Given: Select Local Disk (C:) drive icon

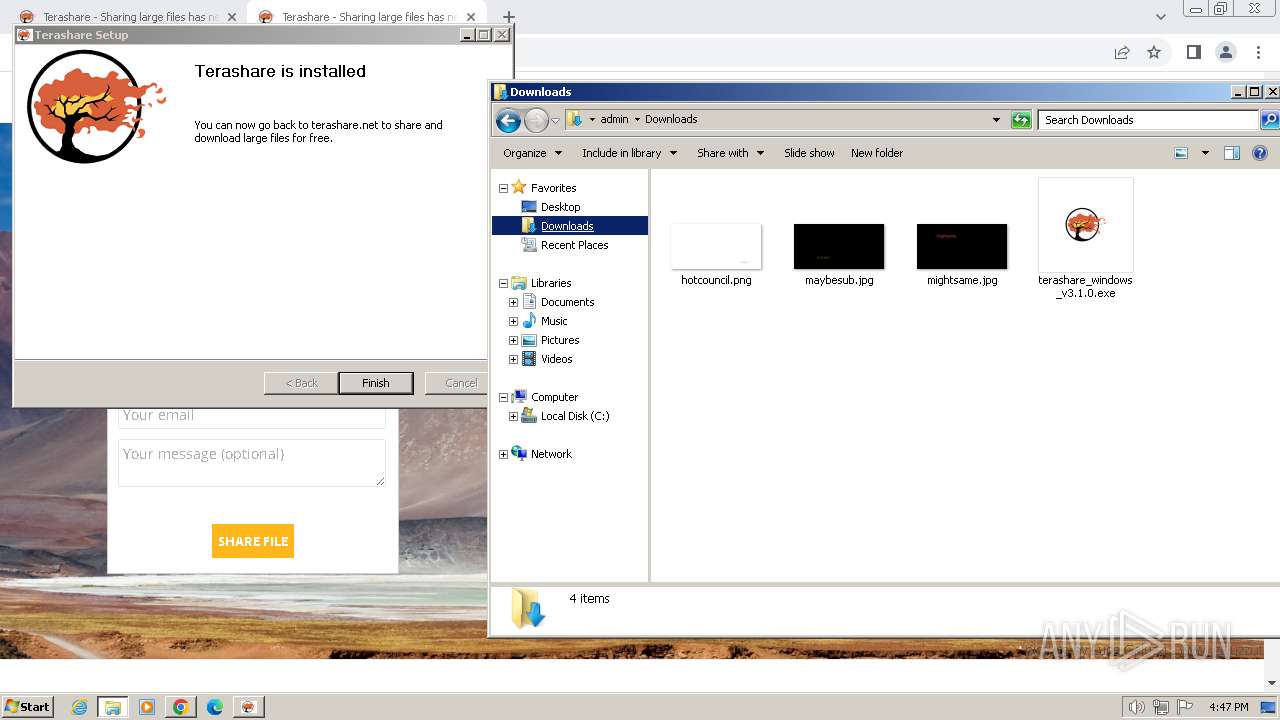Looking at the screenshot, I should tap(529, 416).
